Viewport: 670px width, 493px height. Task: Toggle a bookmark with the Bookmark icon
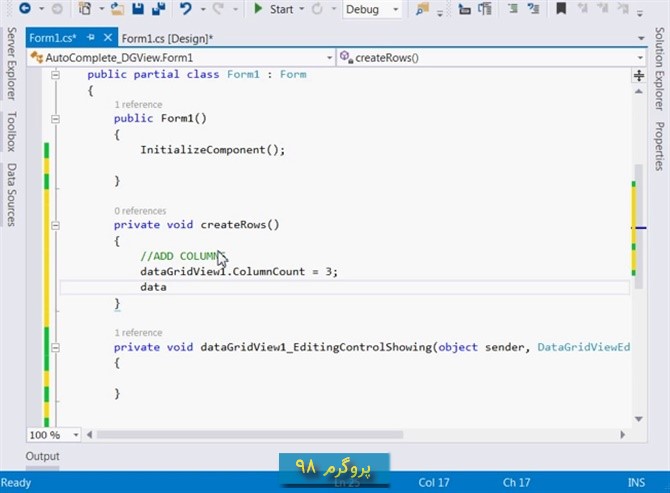pos(561,8)
